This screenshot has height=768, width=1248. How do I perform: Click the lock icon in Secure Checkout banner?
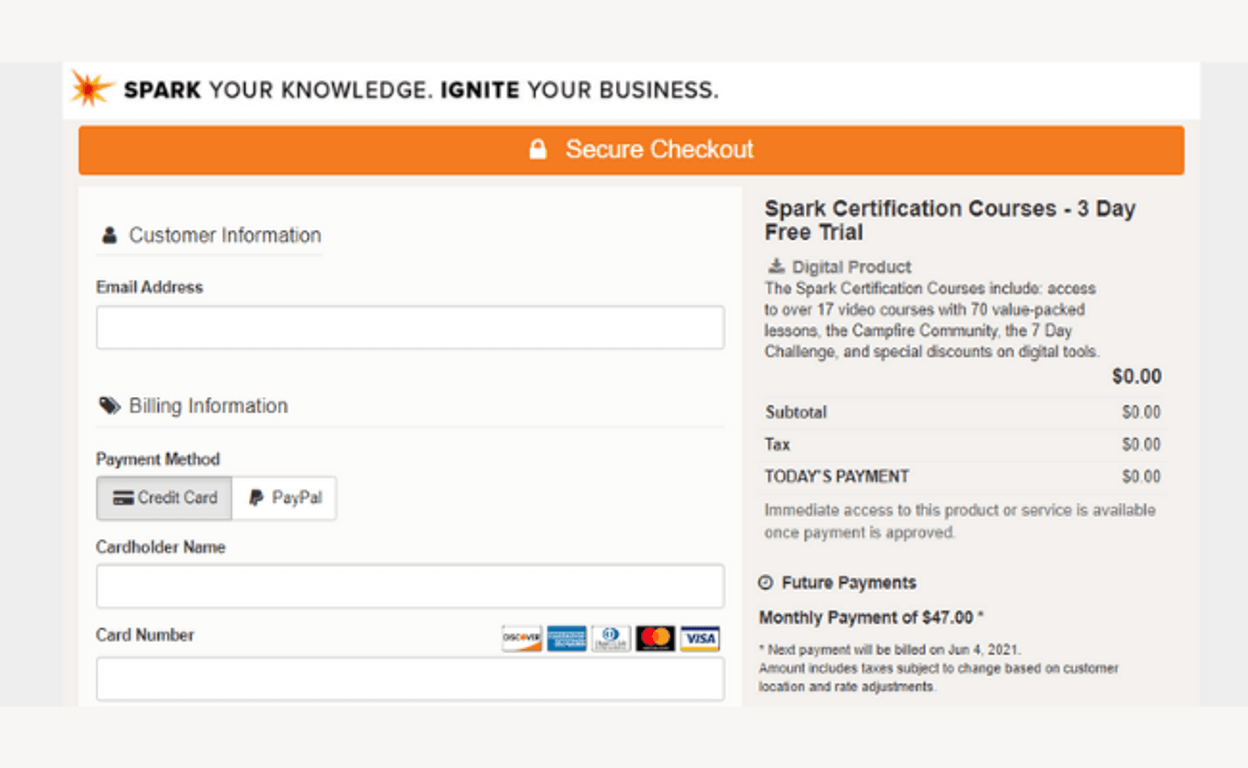[x=538, y=150]
